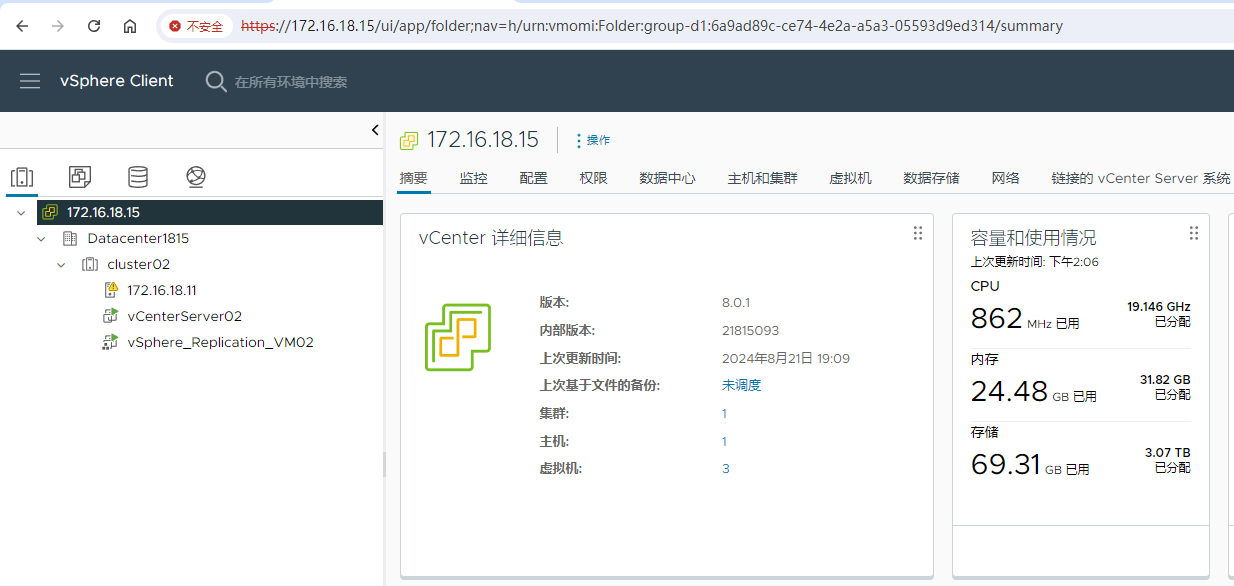Image resolution: width=1234 pixels, height=586 pixels.
Task: Switch to Storage view icon
Action: [x=138, y=177]
